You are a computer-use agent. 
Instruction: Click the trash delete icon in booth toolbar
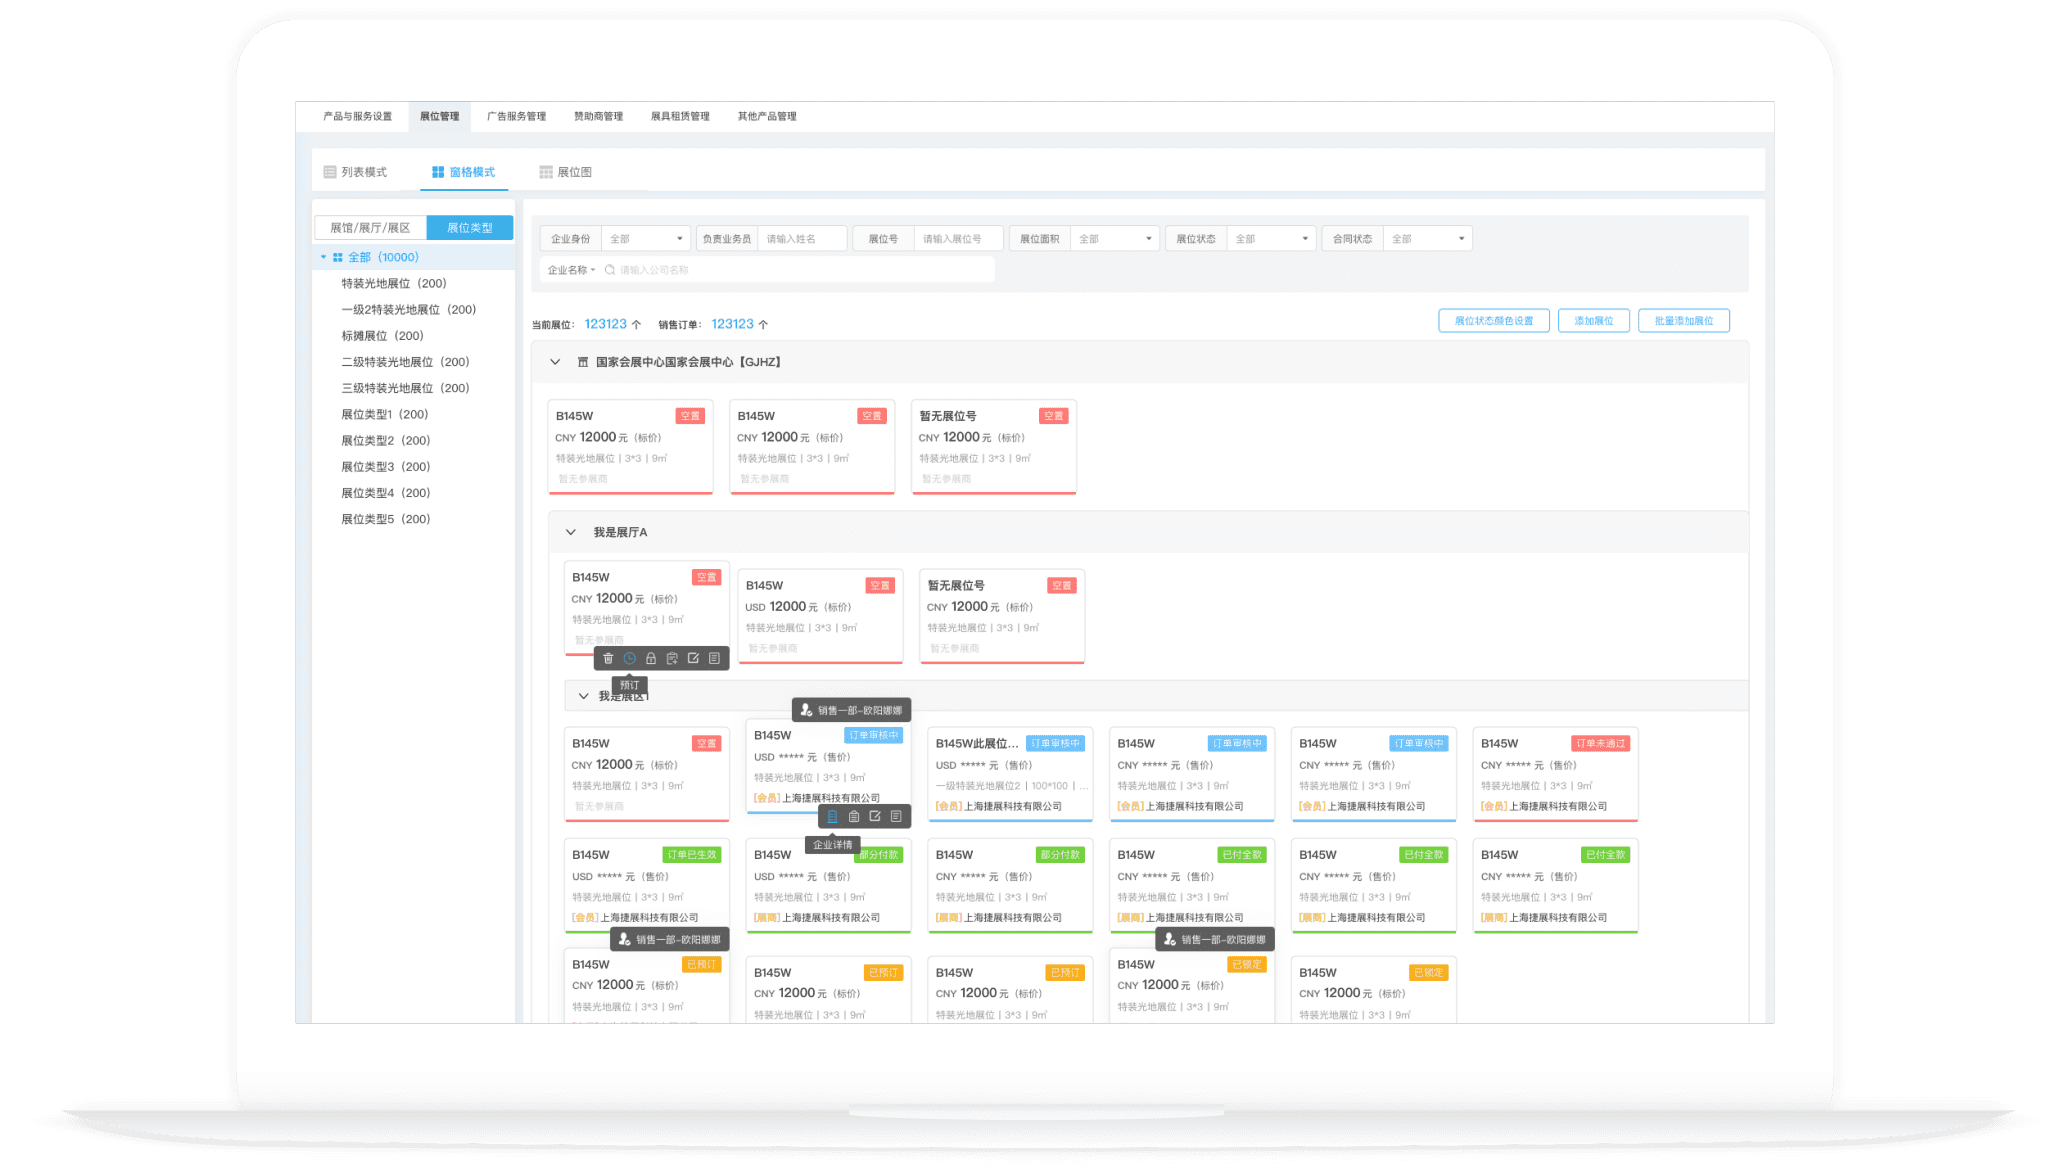click(x=608, y=658)
